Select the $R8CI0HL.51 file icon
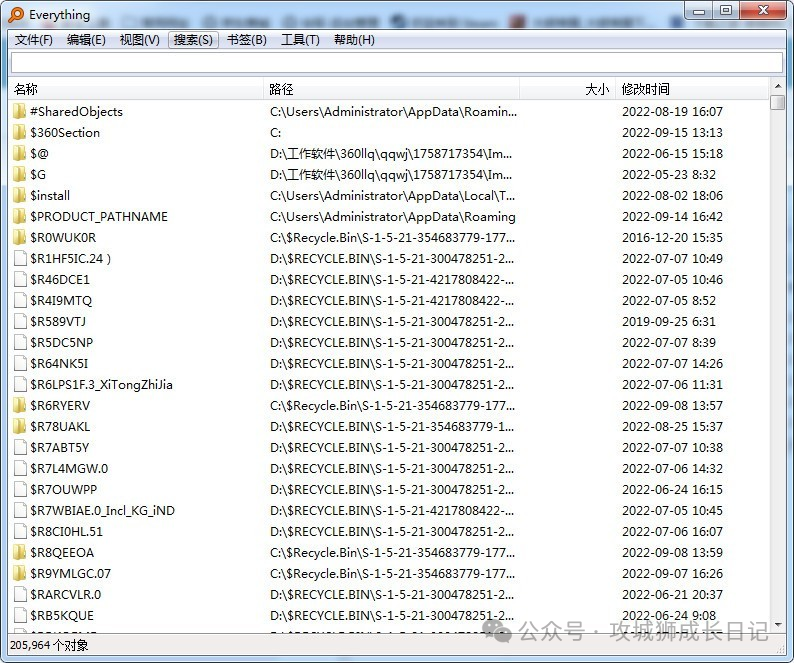794x663 pixels. [x=20, y=532]
